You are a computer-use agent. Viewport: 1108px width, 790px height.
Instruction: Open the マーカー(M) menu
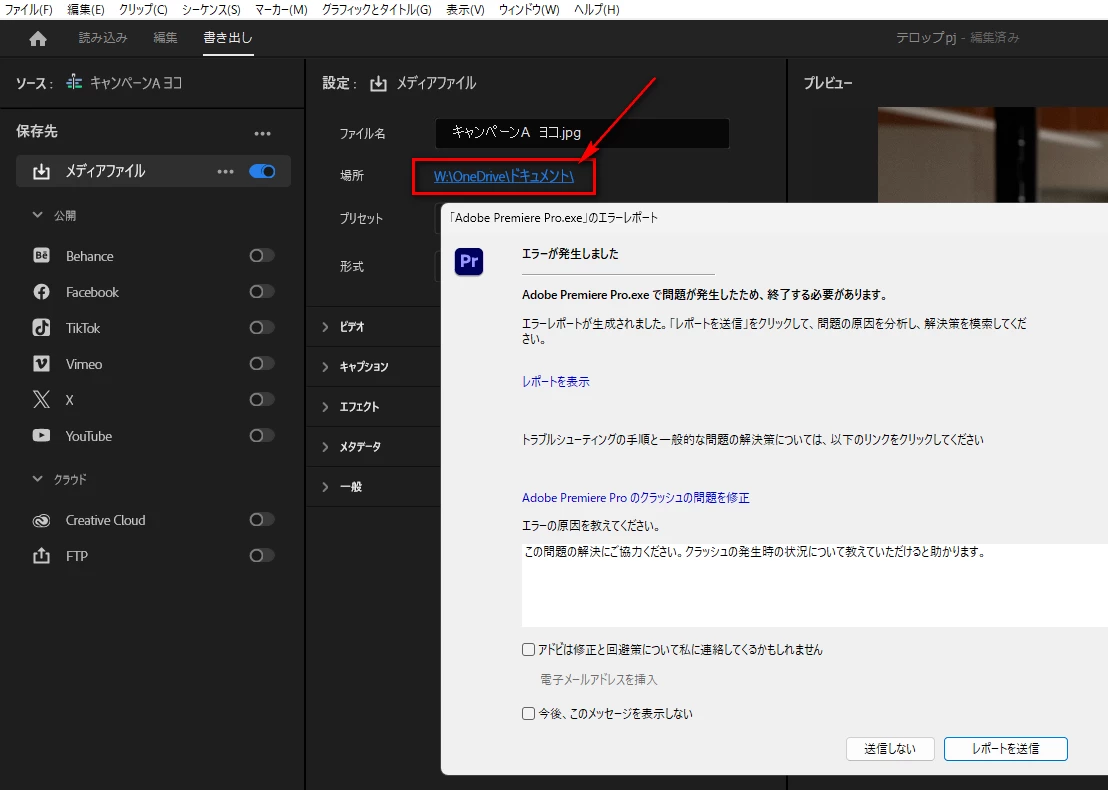[281, 10]
